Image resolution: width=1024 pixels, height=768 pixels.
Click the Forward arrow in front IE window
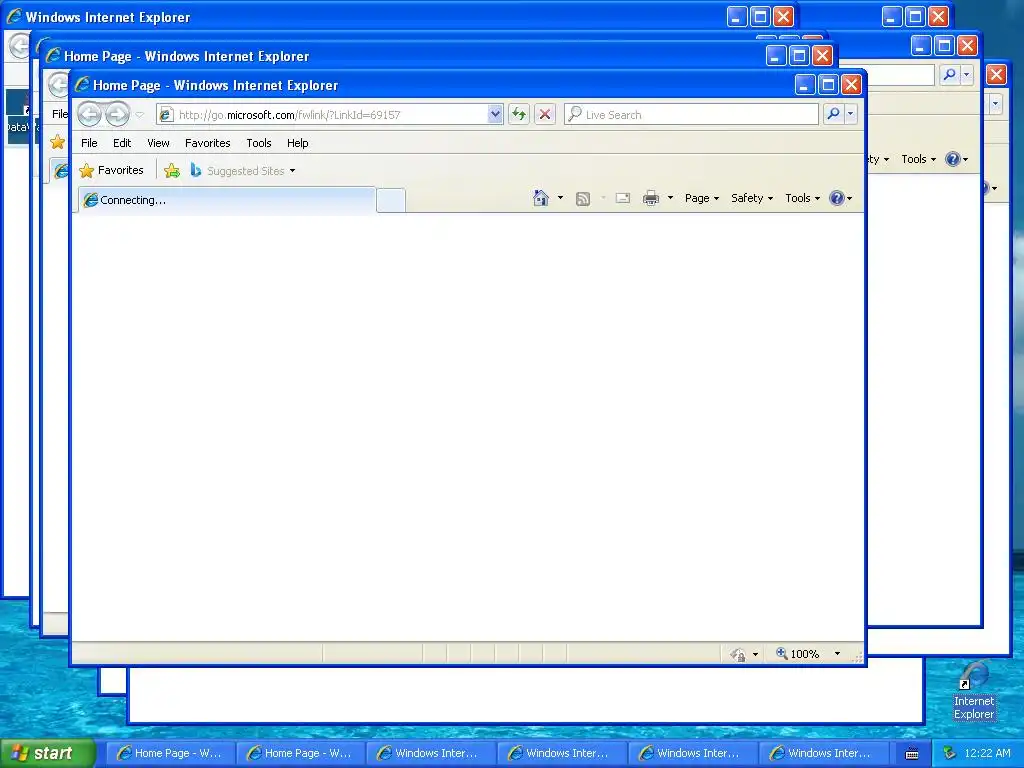pyautogui.click(x=118, y=114)
